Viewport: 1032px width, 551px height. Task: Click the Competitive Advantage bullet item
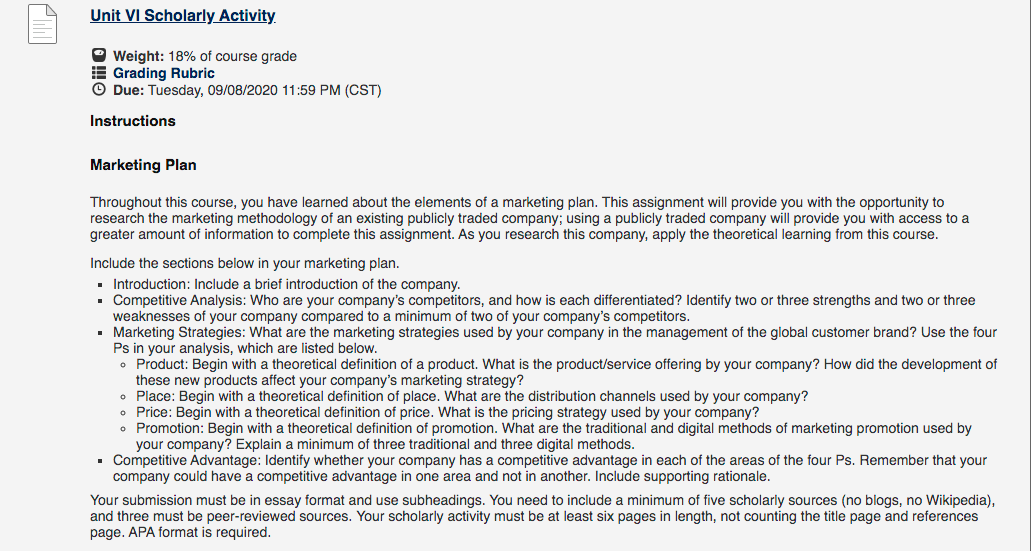pyautogui.click(x=550, y=469)
